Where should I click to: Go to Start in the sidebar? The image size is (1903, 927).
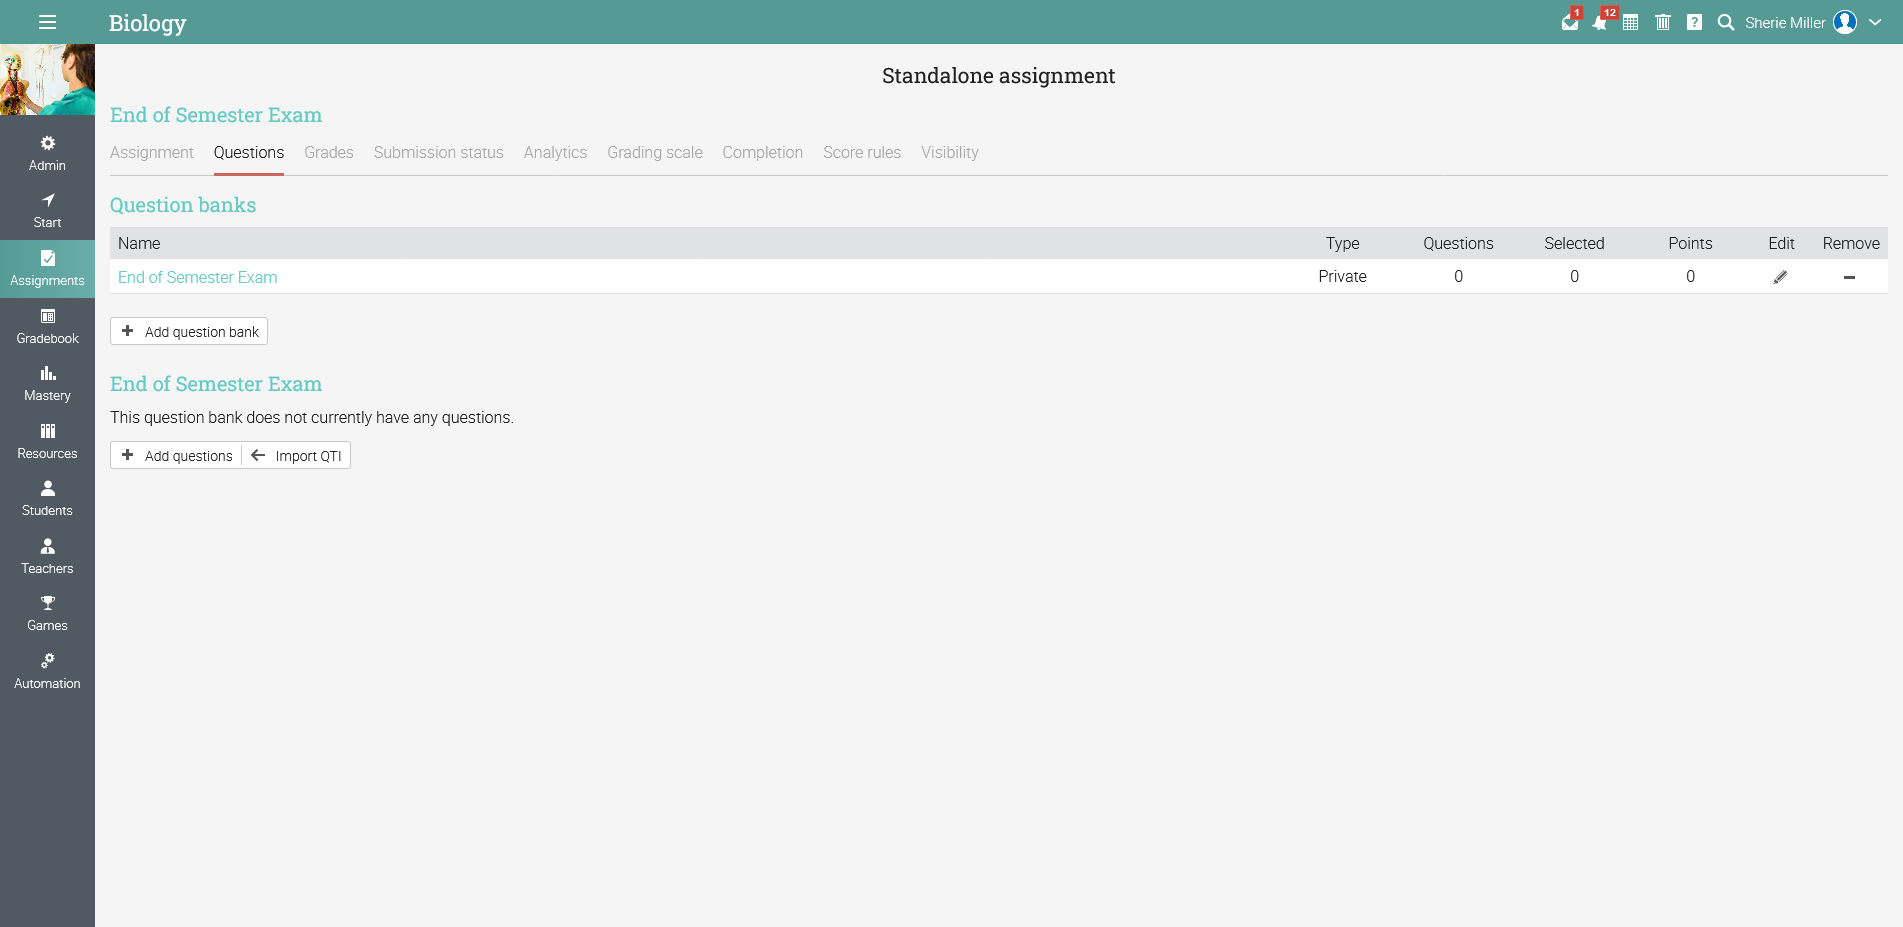coord(47,211)
